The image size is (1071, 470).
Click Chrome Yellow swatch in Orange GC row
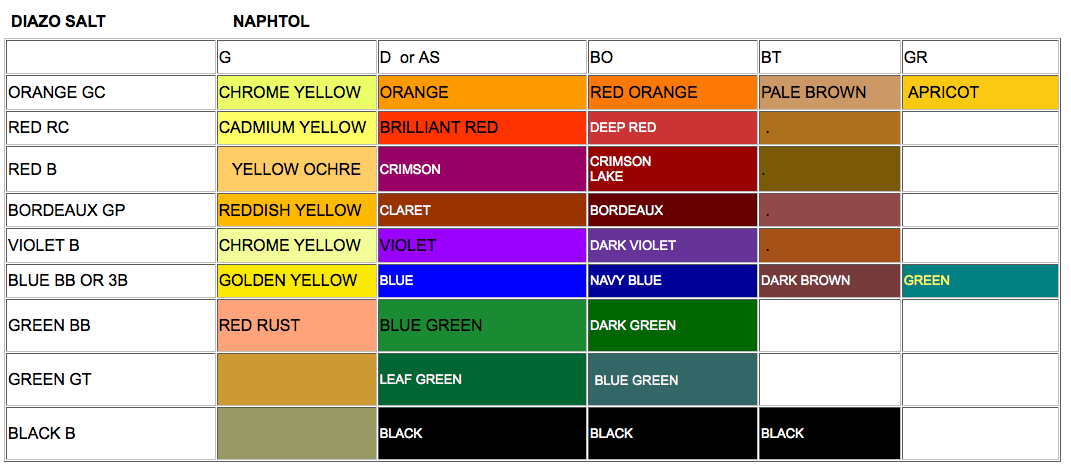click(x=297, y=93)
